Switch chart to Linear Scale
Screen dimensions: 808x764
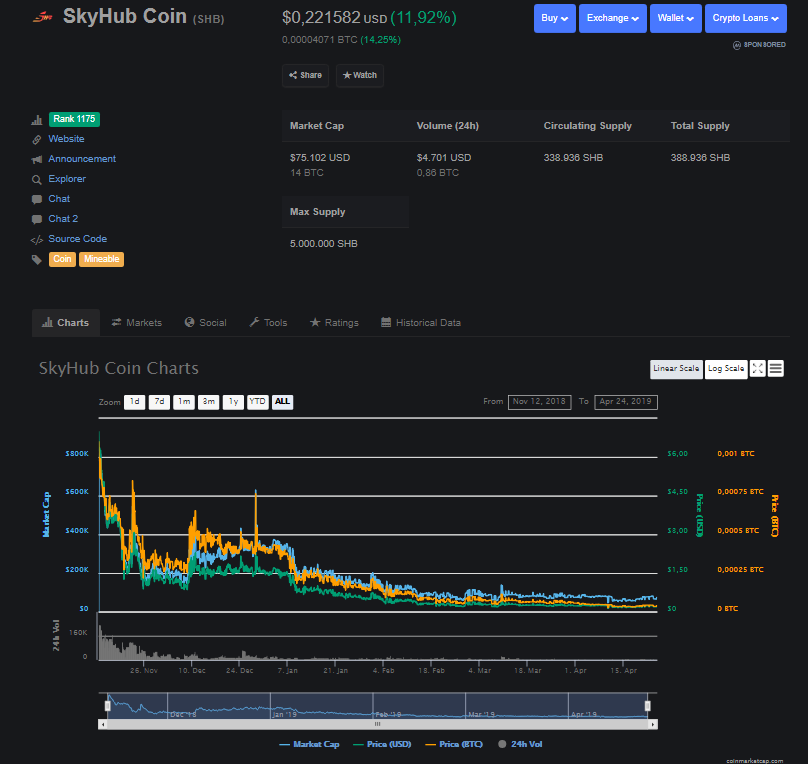(676, 369)
